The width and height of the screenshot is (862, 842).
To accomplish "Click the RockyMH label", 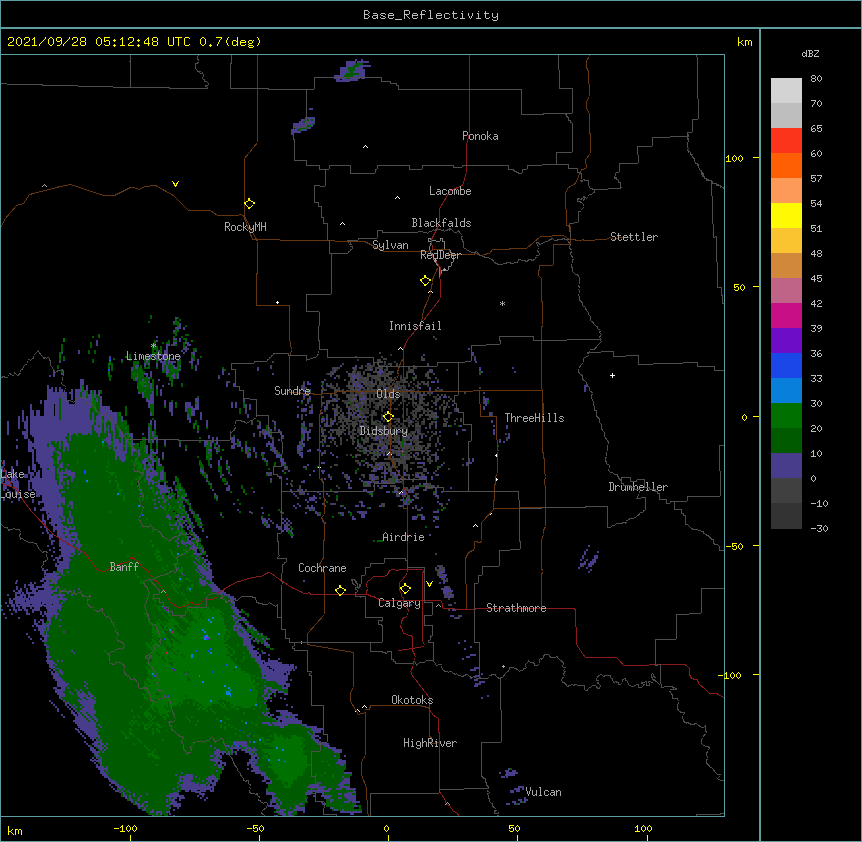I will pyautogui.click(x=245, y=227).
